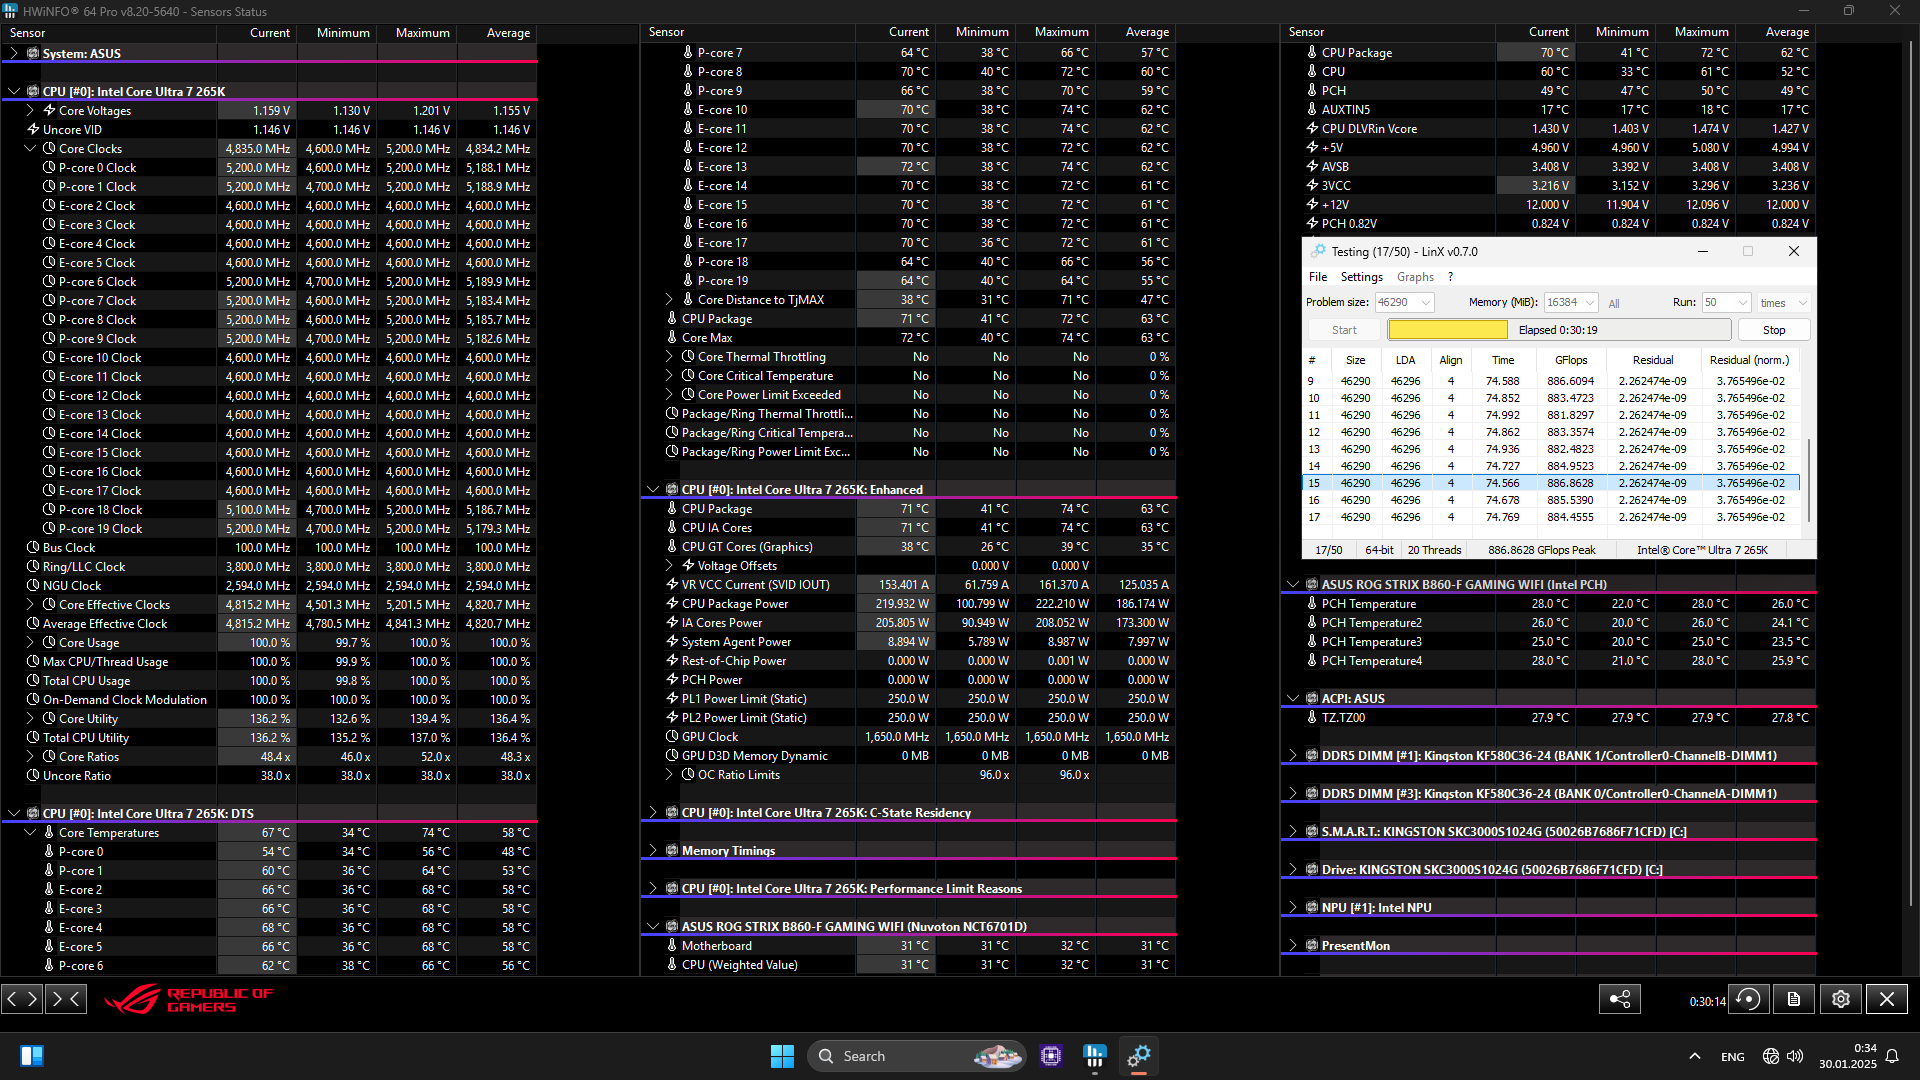Viewport: 1920px width, 1080px height.
Task: Click the Windows Start button
Action: click(x=782, y=1056)
